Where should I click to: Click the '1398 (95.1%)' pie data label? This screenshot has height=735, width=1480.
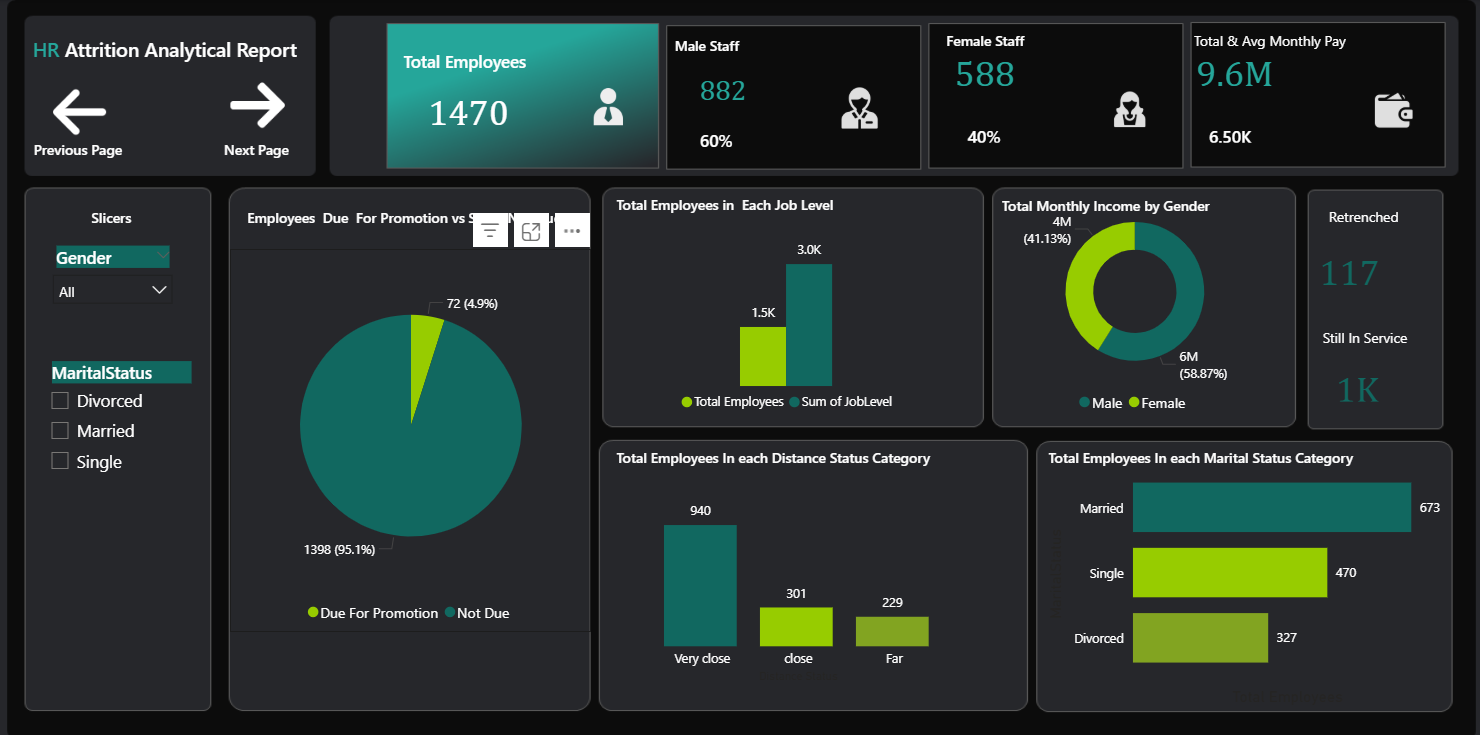(x=340, y=549)
